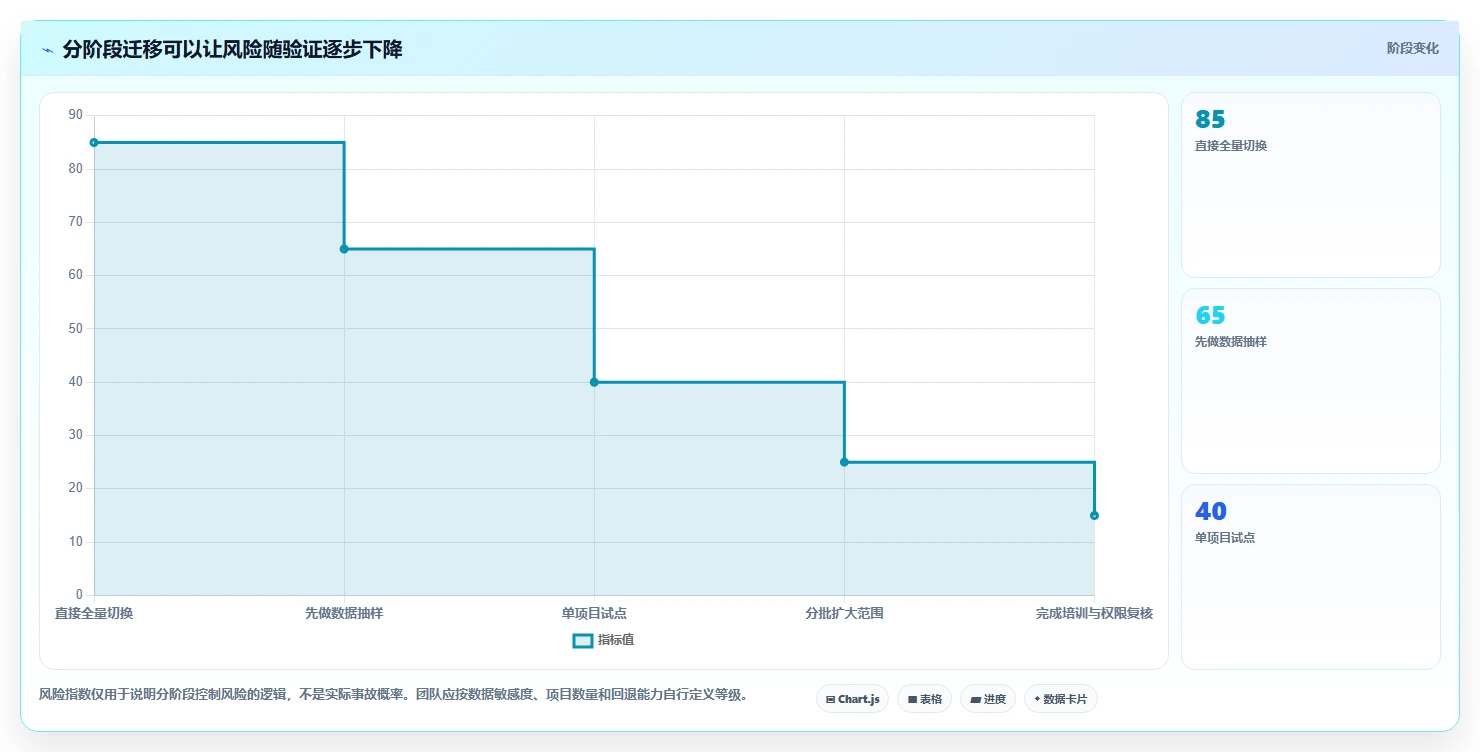Toggle the 指标值 legend entry

click(x=603, y=640)
